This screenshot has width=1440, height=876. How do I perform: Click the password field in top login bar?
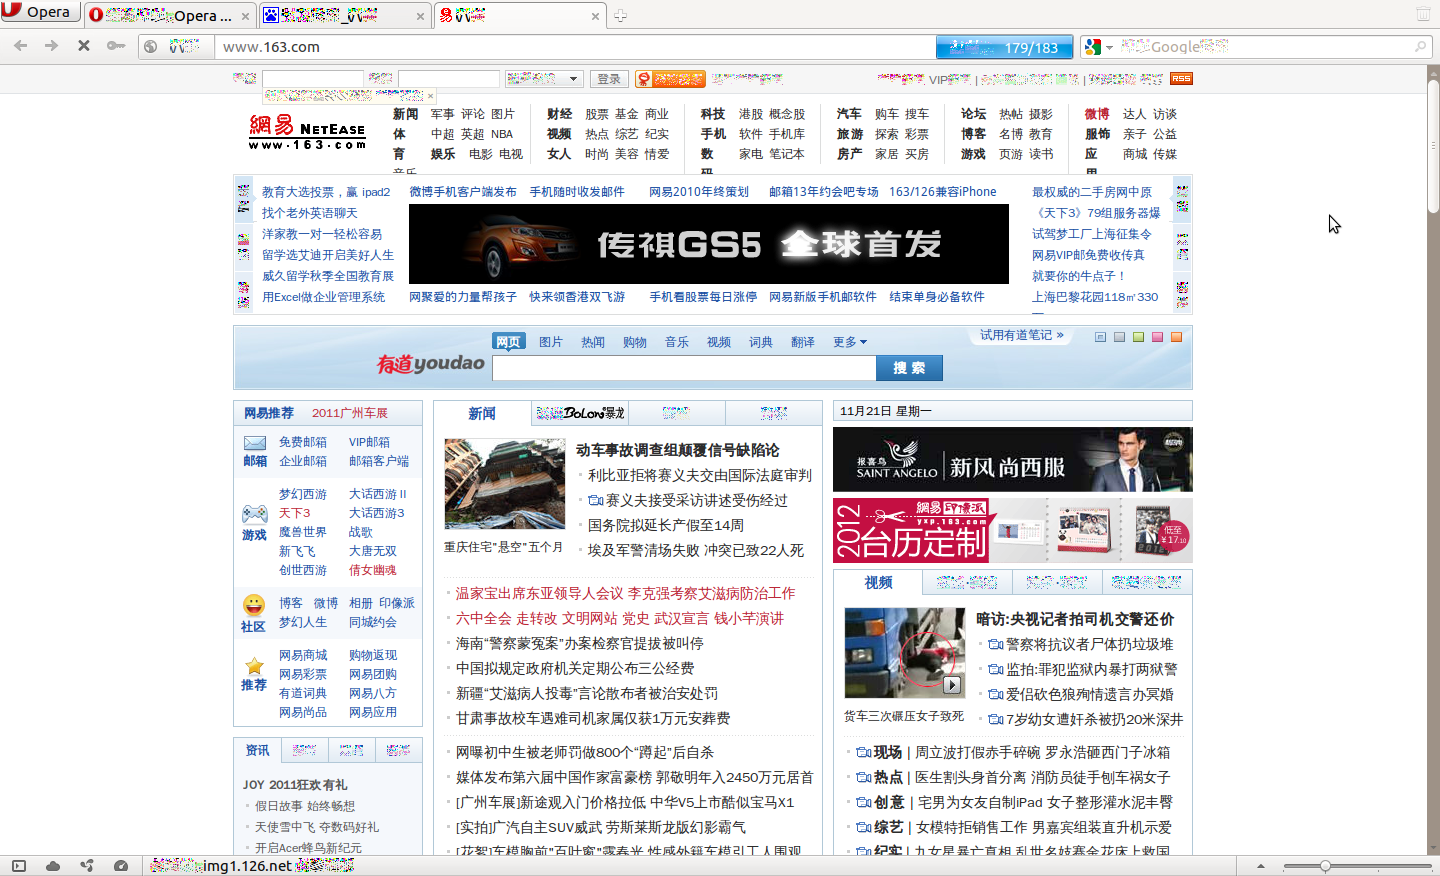(x=449, y=78)
